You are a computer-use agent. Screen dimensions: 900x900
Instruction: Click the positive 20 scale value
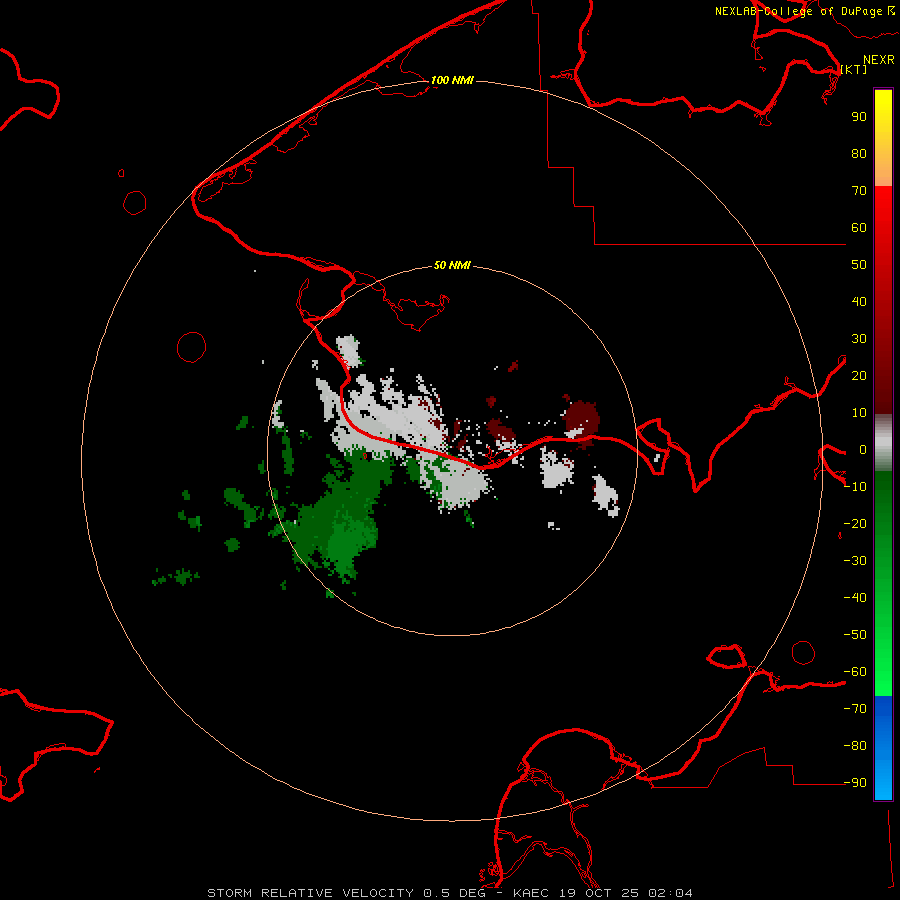(x=859, y=375)
